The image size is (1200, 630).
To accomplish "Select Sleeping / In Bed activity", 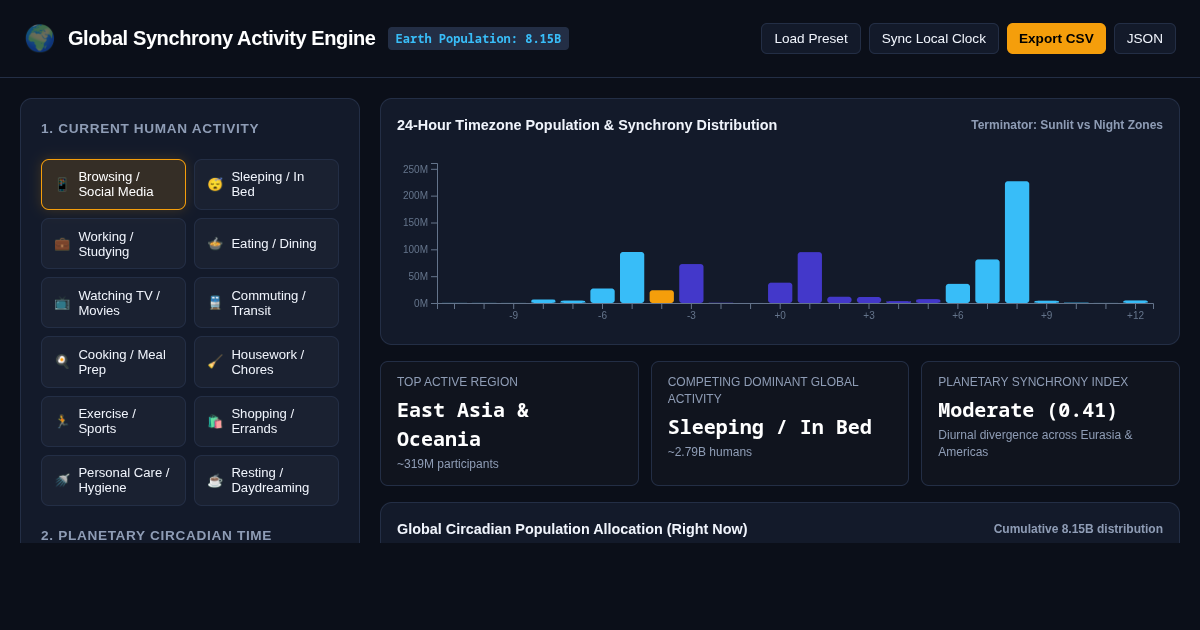I will point(266,185).
